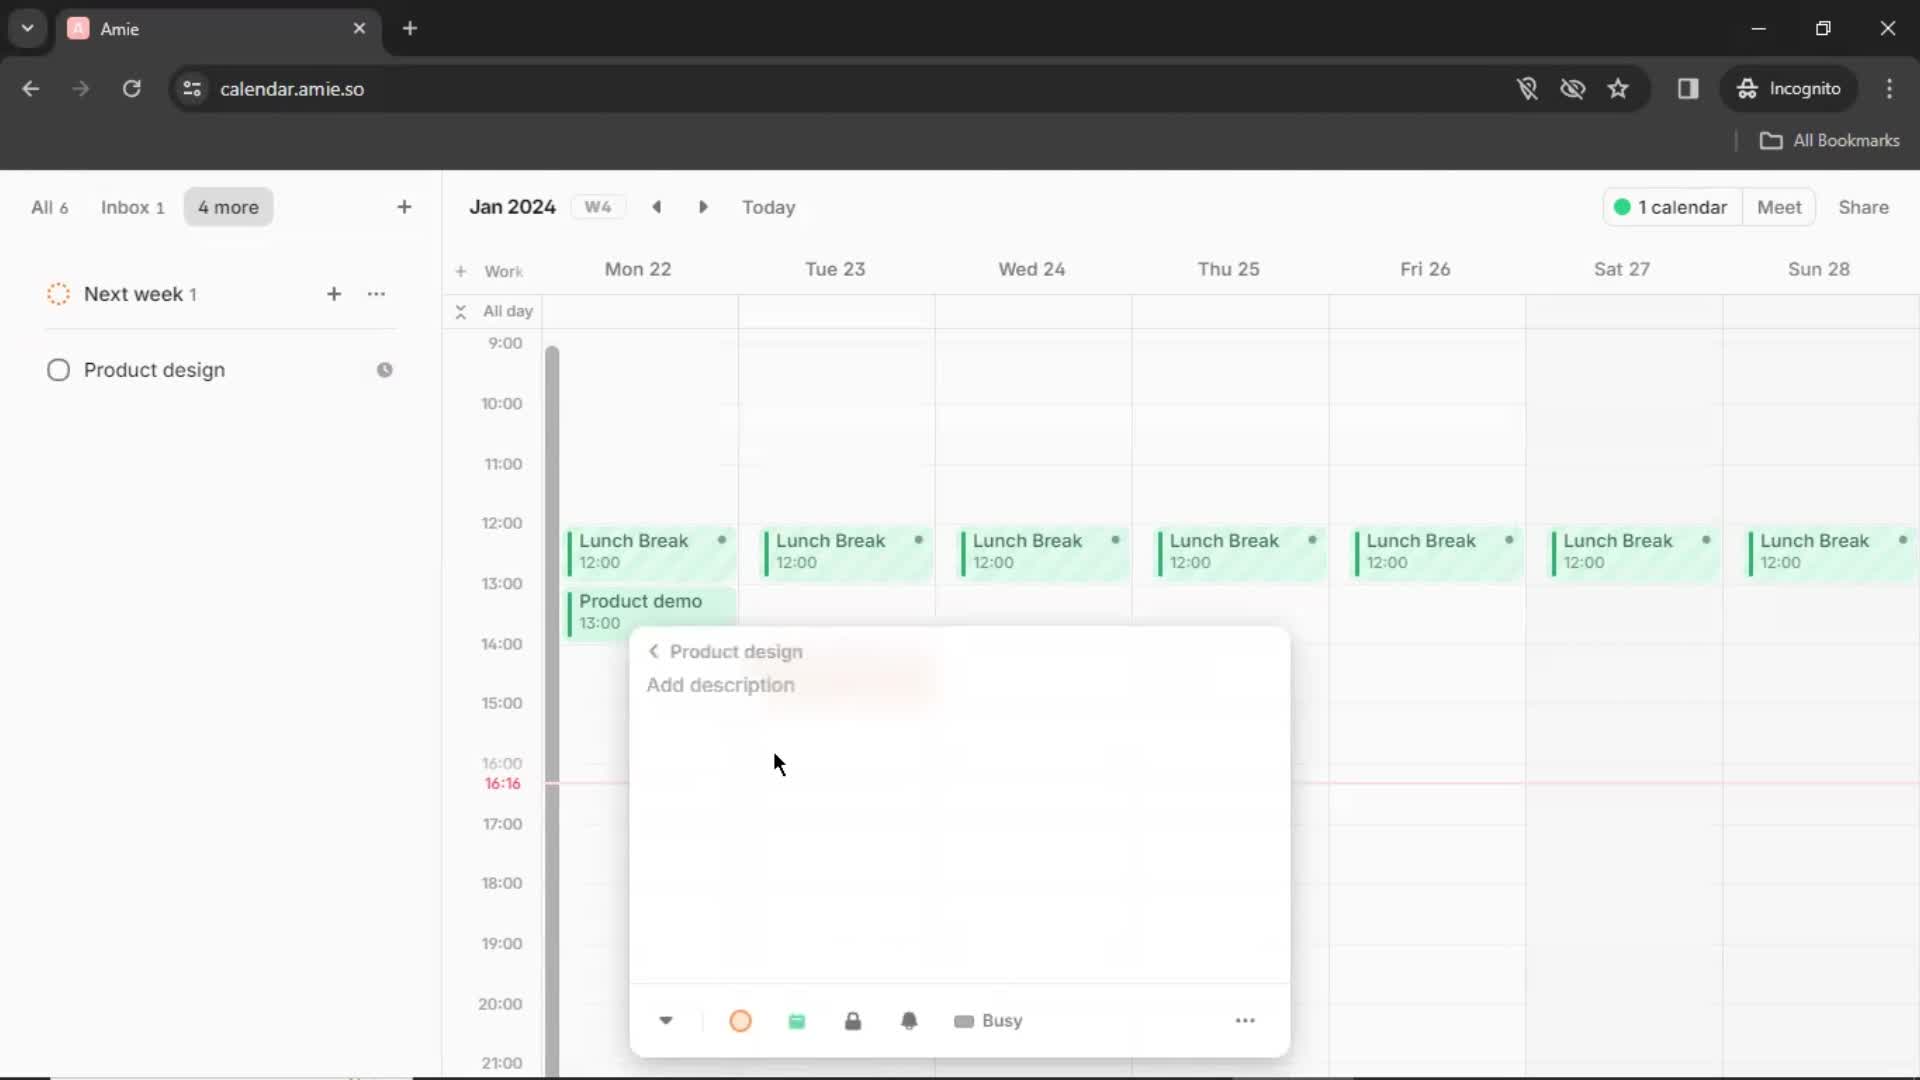Add a task to Next week
The width and height of the screenshot is (1920, 1080).
pos(334,294)
